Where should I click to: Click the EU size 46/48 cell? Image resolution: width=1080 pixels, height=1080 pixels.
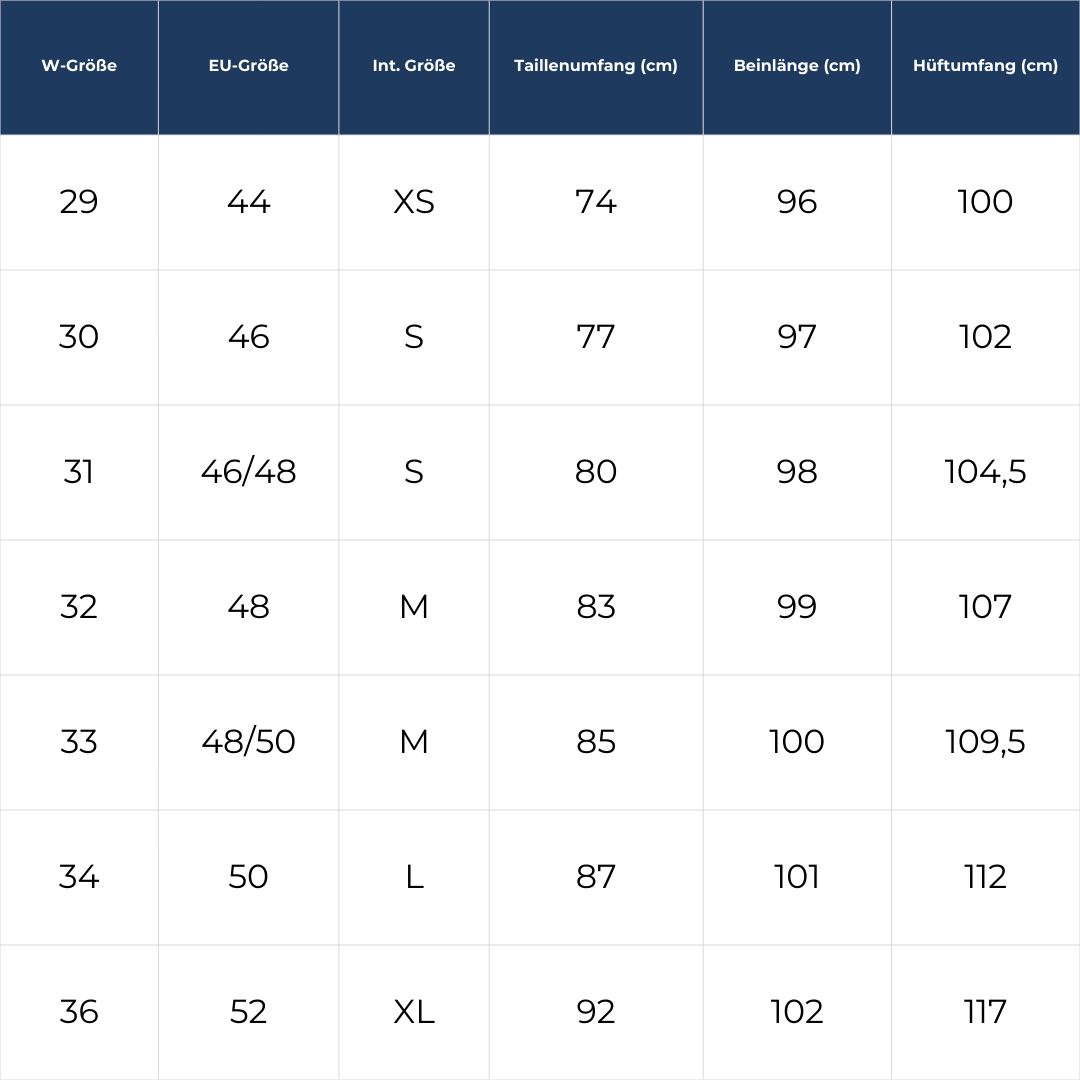[x=248, y=472]
